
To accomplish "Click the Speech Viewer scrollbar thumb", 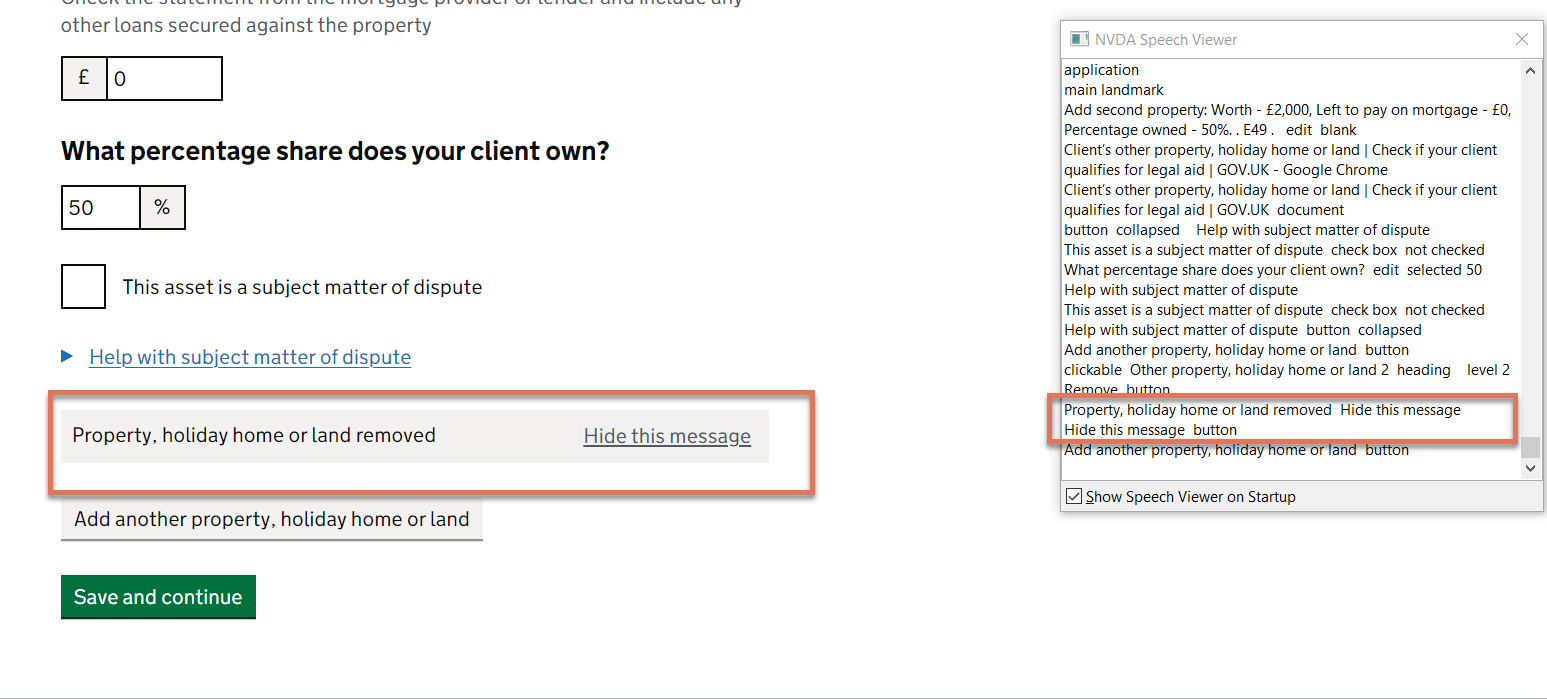I will (x=1530, y=447).
